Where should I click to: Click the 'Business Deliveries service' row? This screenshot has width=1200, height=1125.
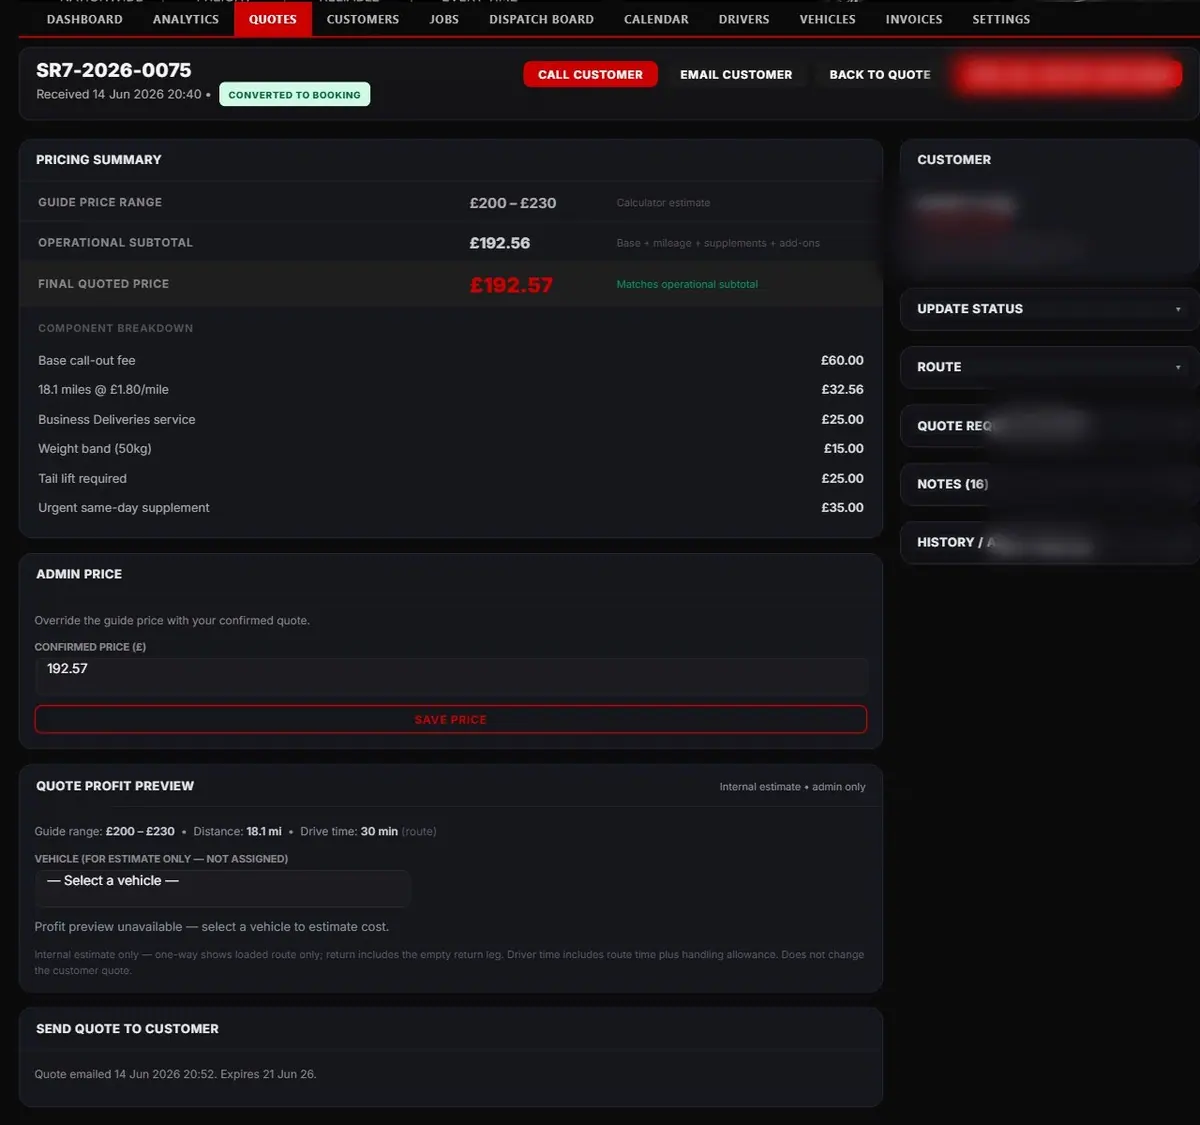[451, 419]
